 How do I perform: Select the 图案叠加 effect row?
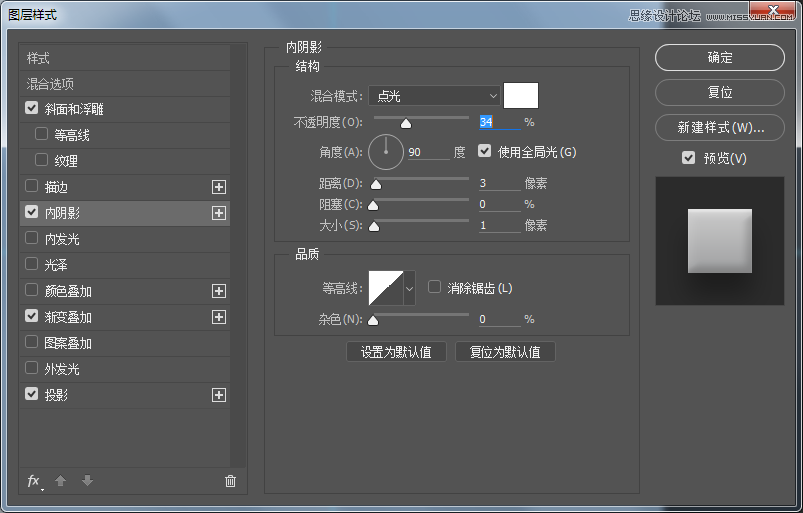pyautogui.click(x=124, y=343)
